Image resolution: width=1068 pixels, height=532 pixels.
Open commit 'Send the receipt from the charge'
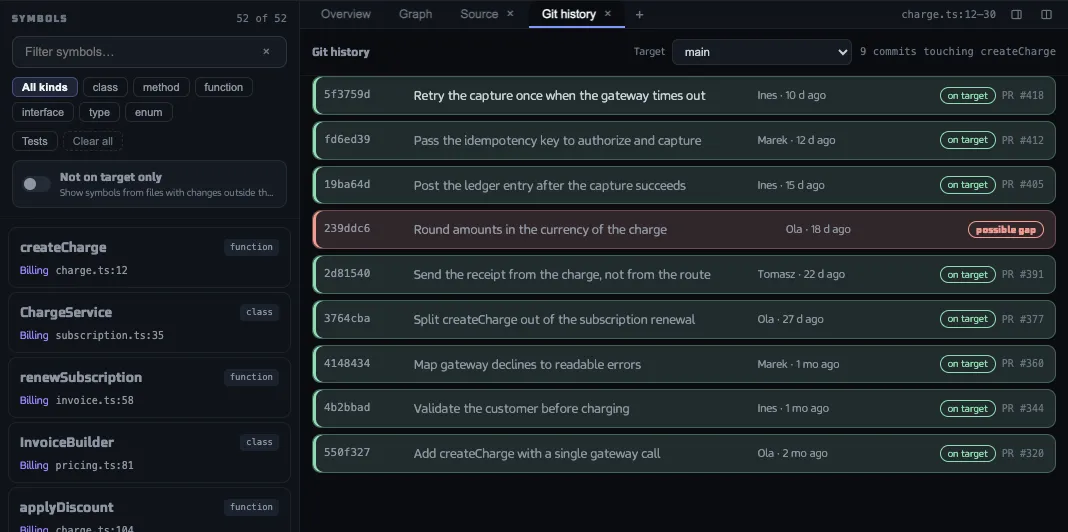point(562,275)
